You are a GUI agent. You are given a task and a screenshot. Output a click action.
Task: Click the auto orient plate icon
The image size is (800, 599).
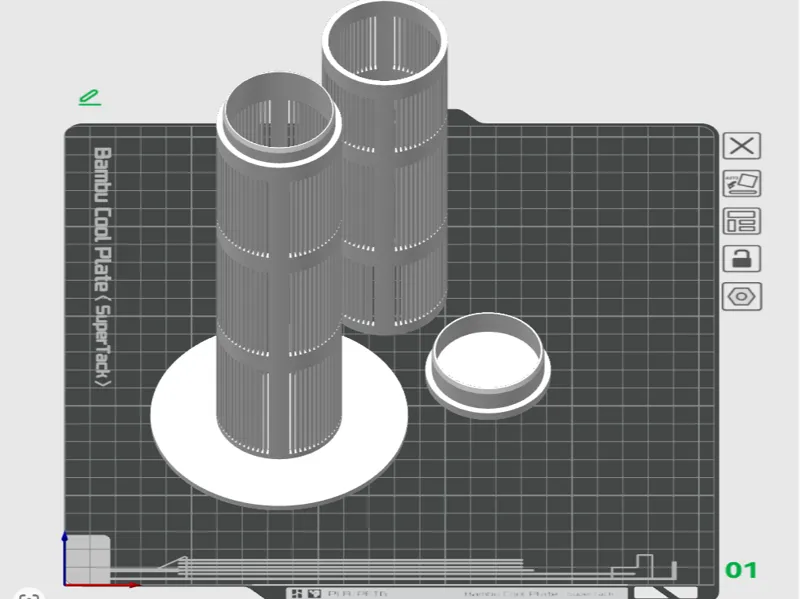pos(742,183)
